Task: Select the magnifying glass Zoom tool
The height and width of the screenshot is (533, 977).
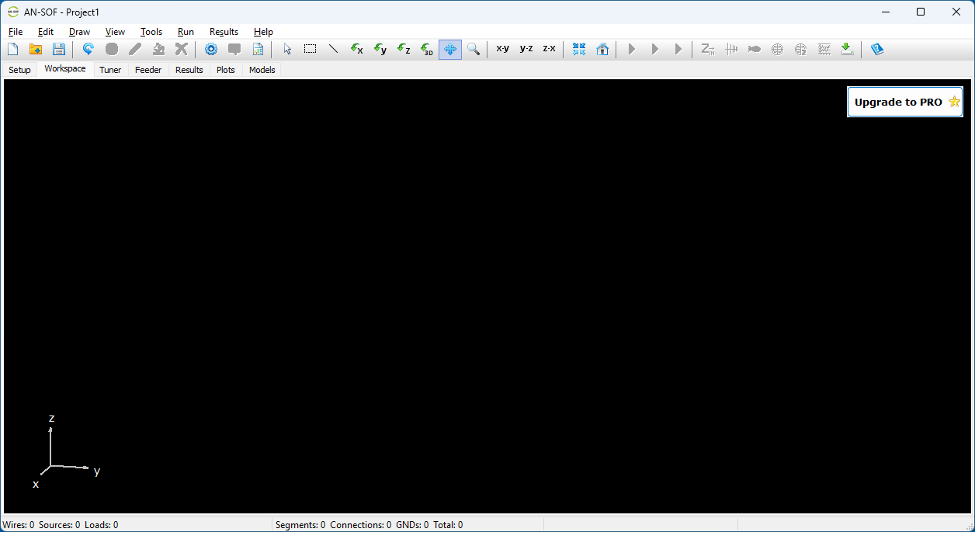Action: coord(474,49)
